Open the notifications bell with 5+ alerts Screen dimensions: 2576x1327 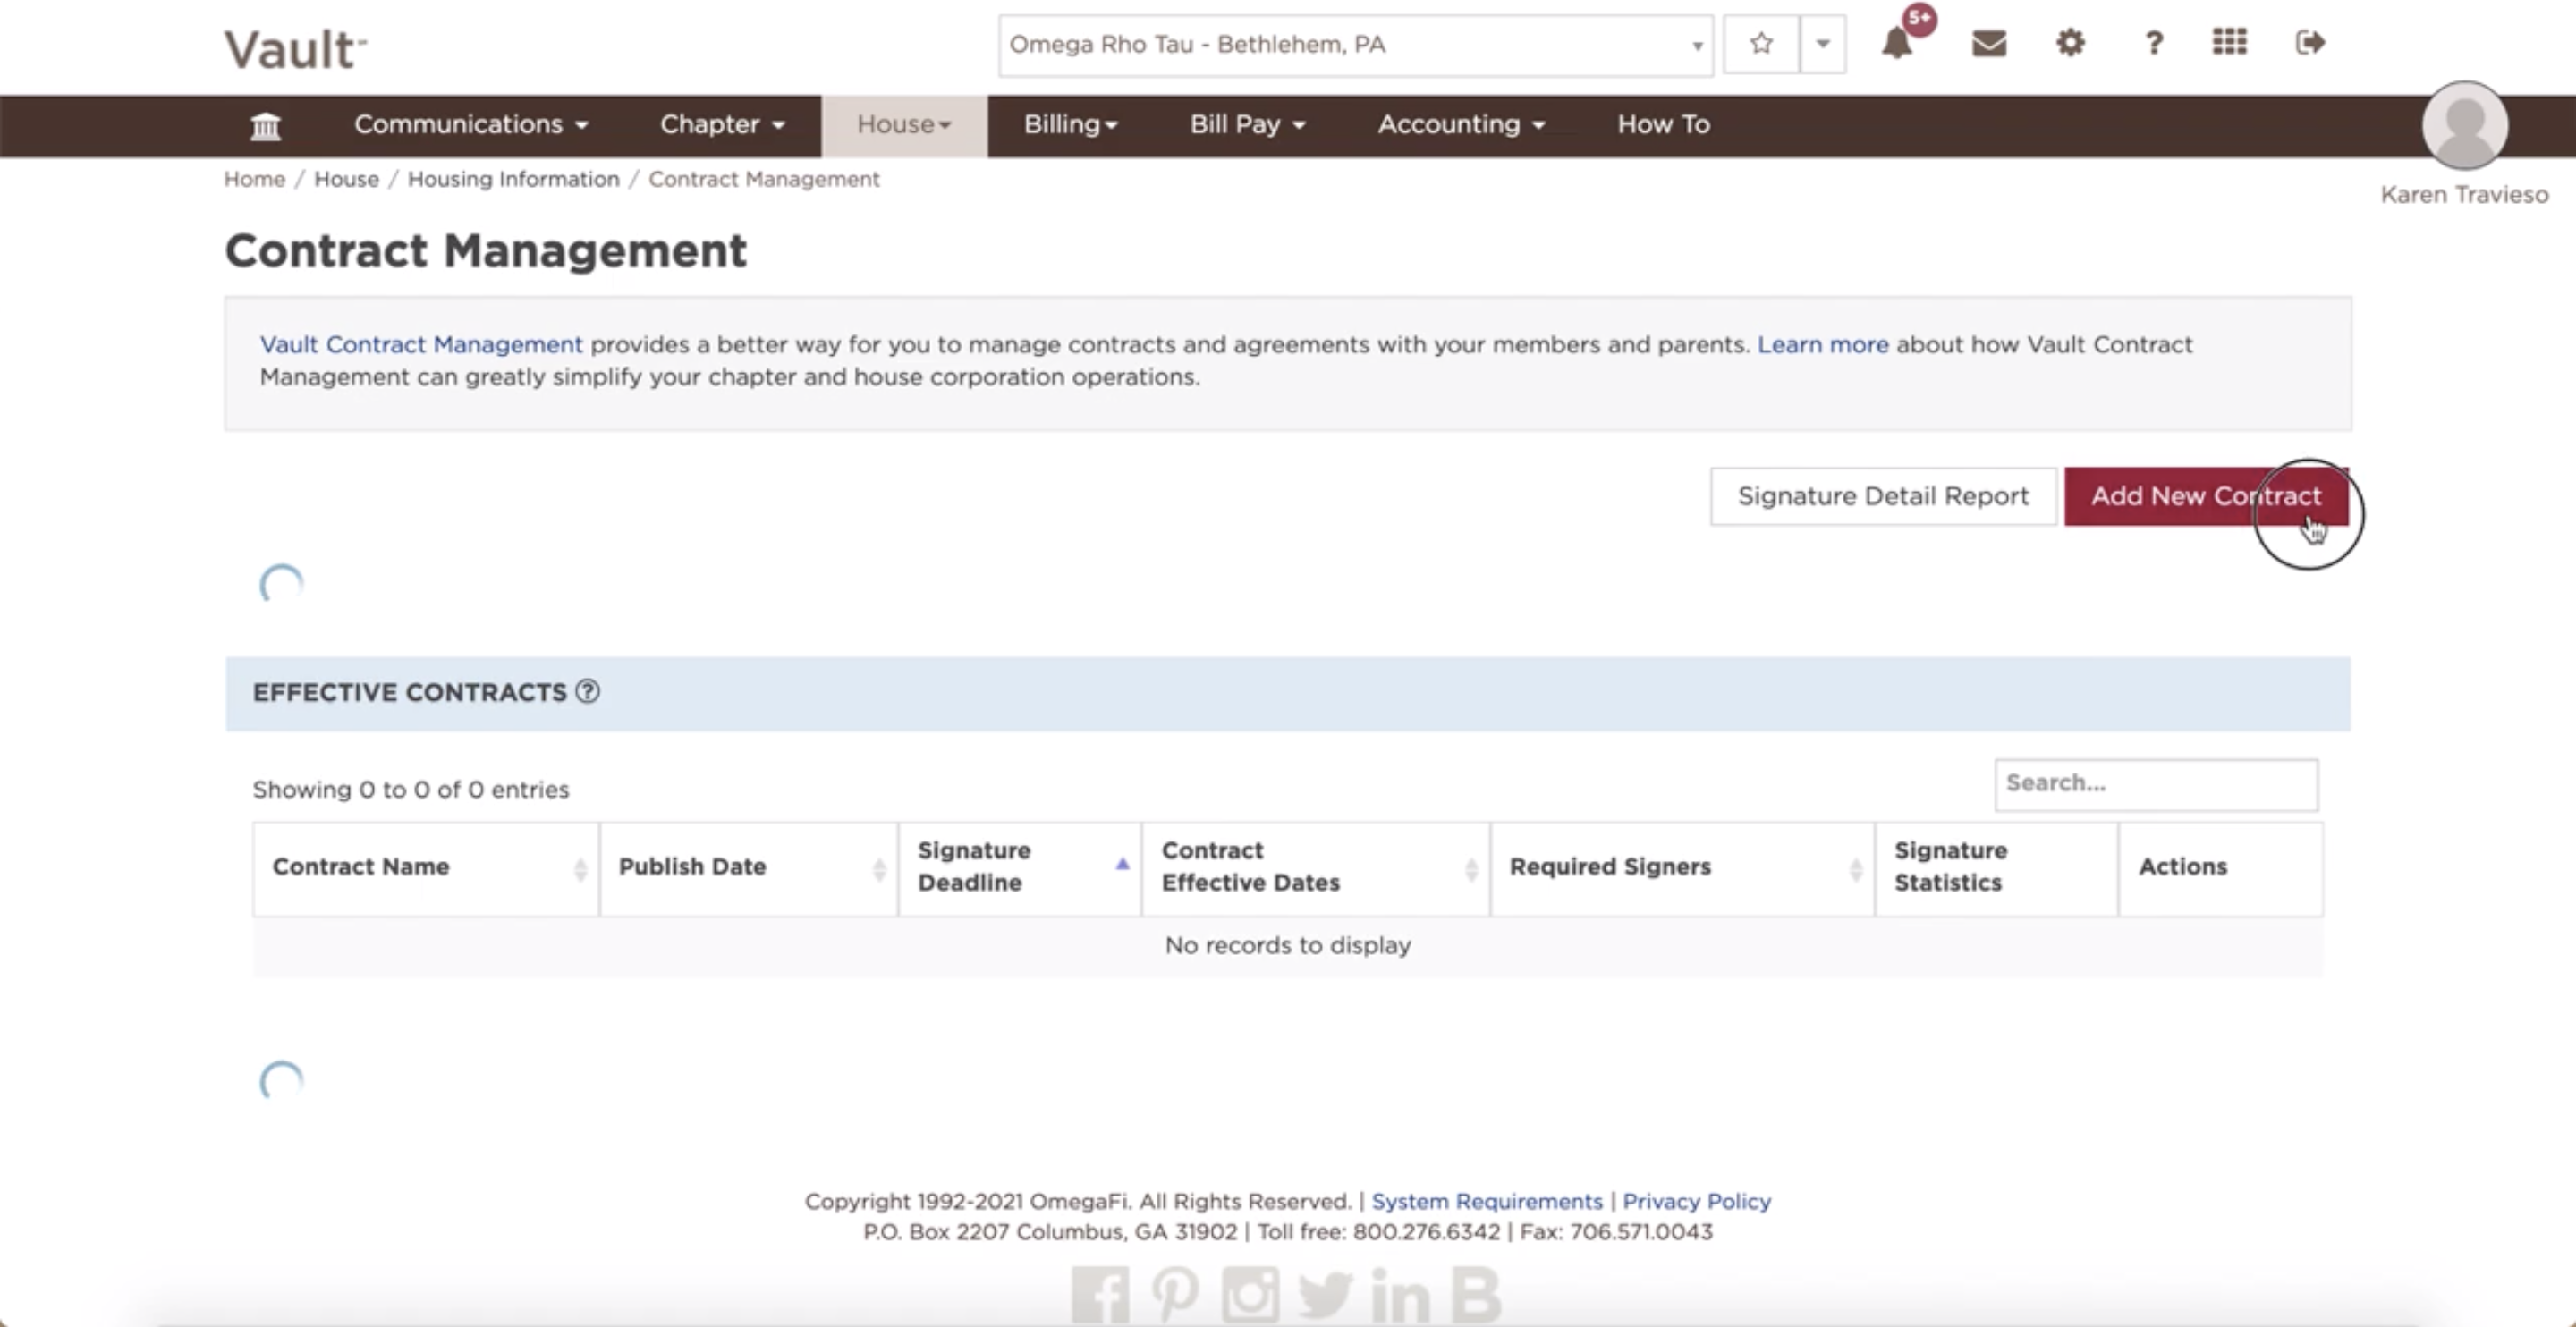(1896, 44)
